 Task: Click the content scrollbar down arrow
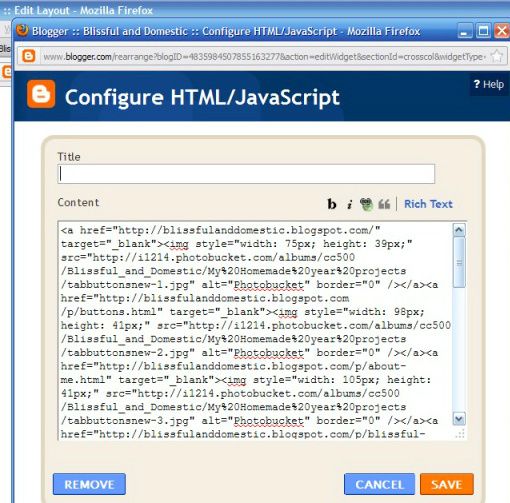point(459,419)
